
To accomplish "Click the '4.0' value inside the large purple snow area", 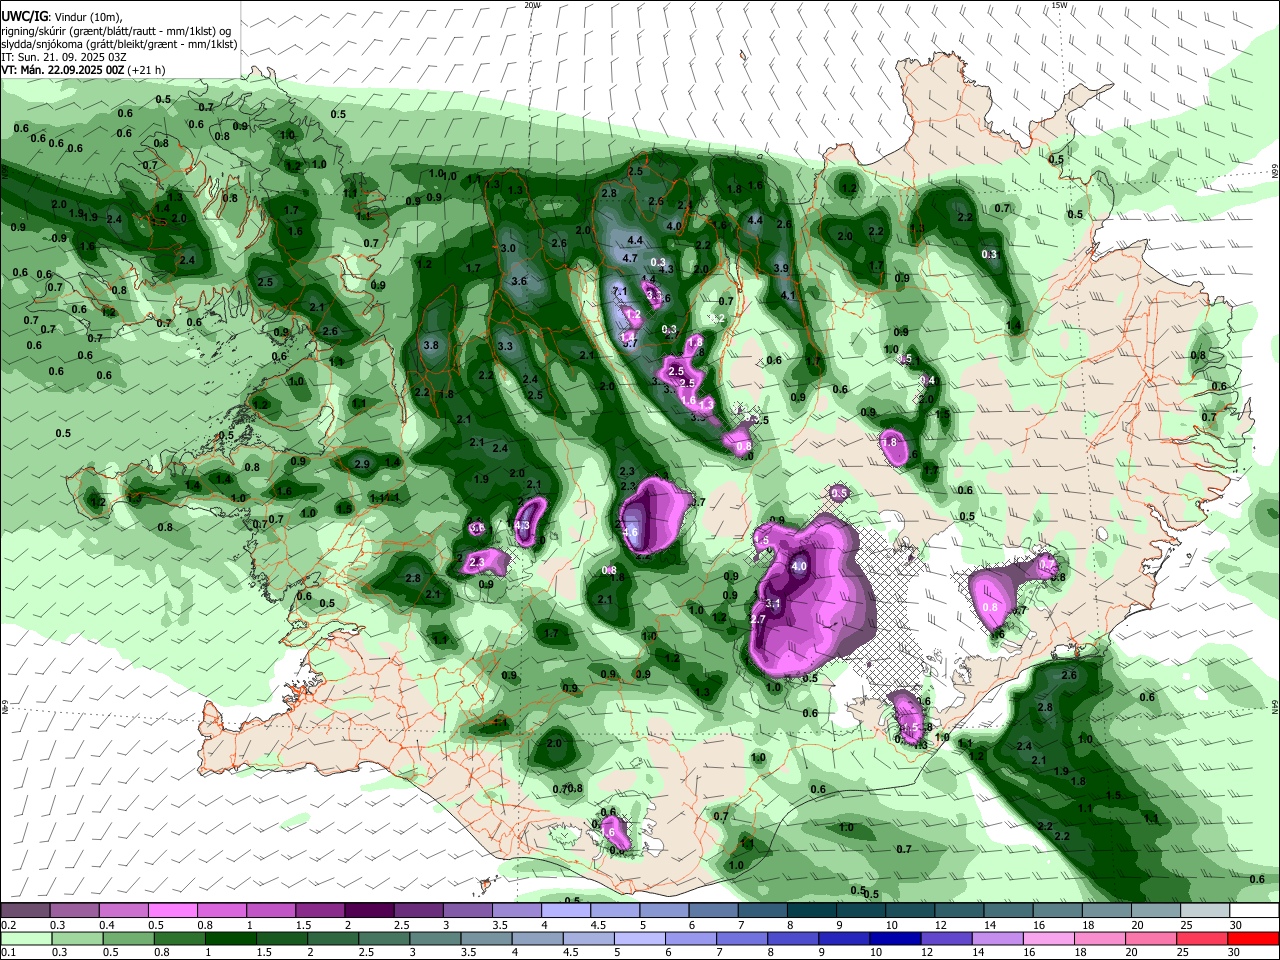I will tap(799, 567).
